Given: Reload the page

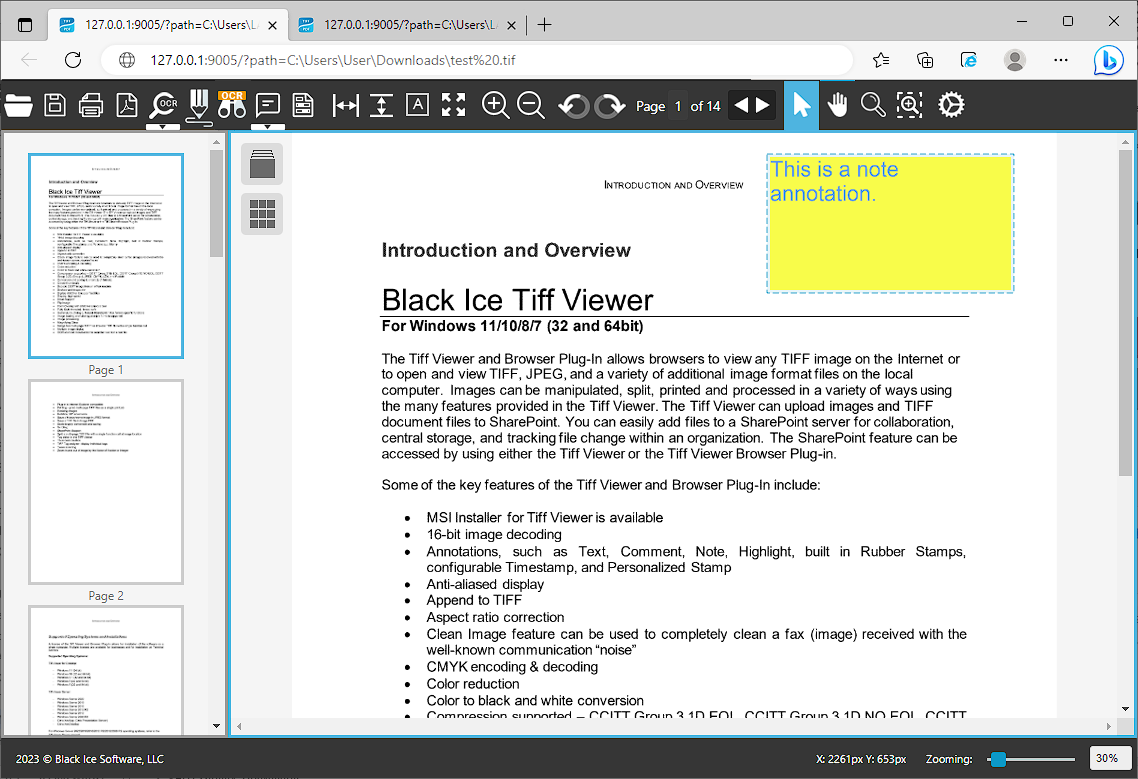Looking at the screenshot, I should tap(73, 60).
